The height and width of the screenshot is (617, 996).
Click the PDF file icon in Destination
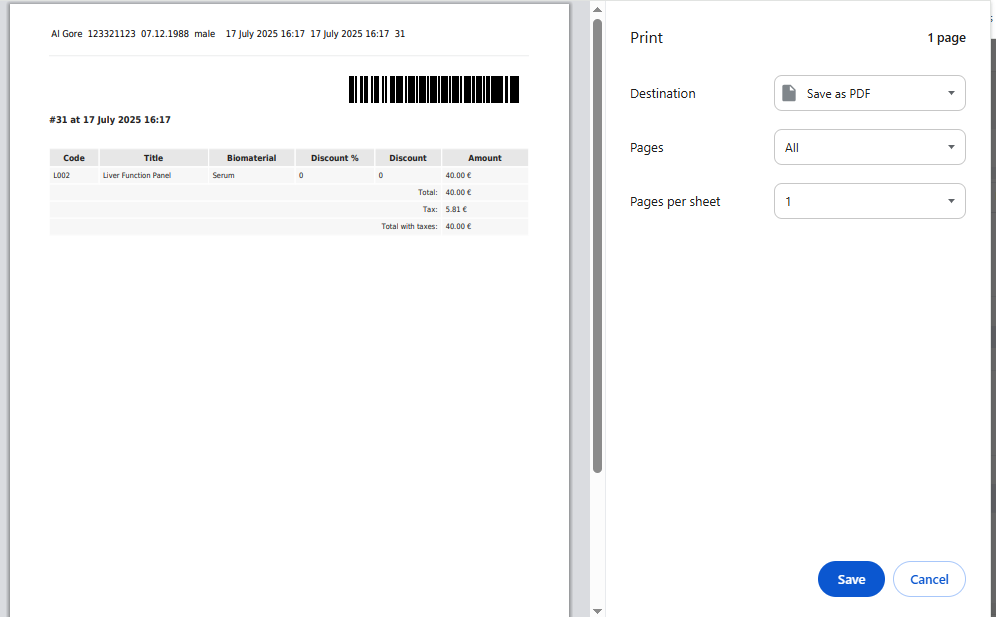click(x=789, y=93)
